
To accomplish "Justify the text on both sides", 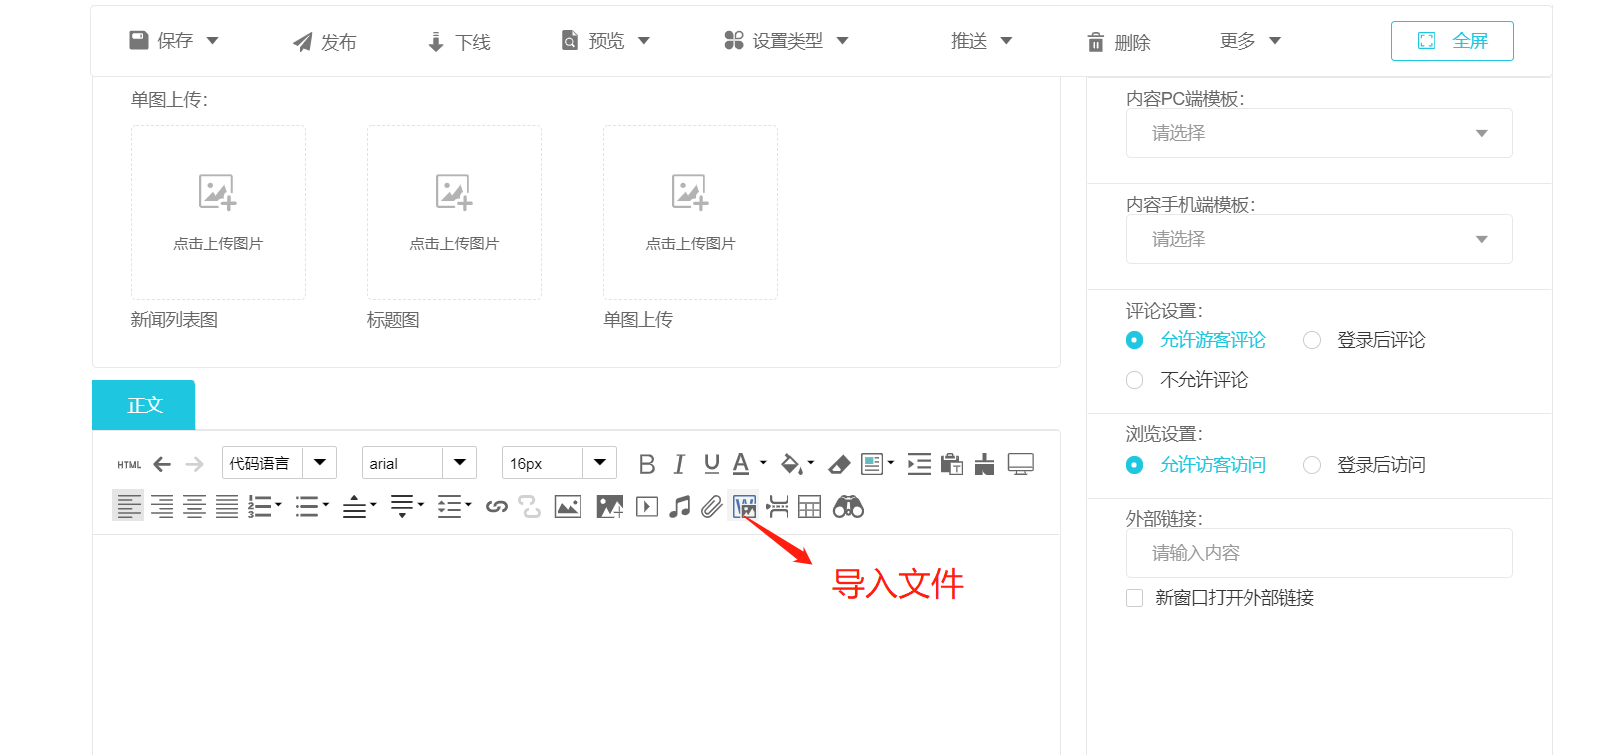I will click(x=228, y=507).
